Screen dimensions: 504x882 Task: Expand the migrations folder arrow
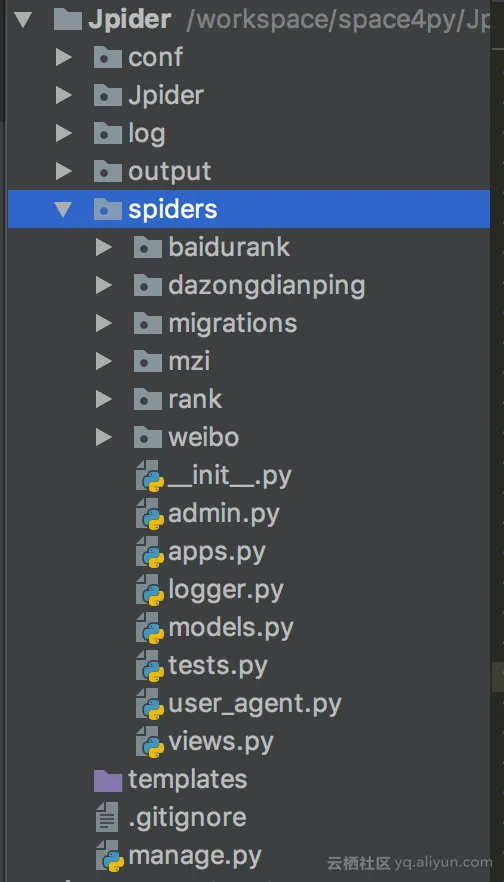click(104, 323)
